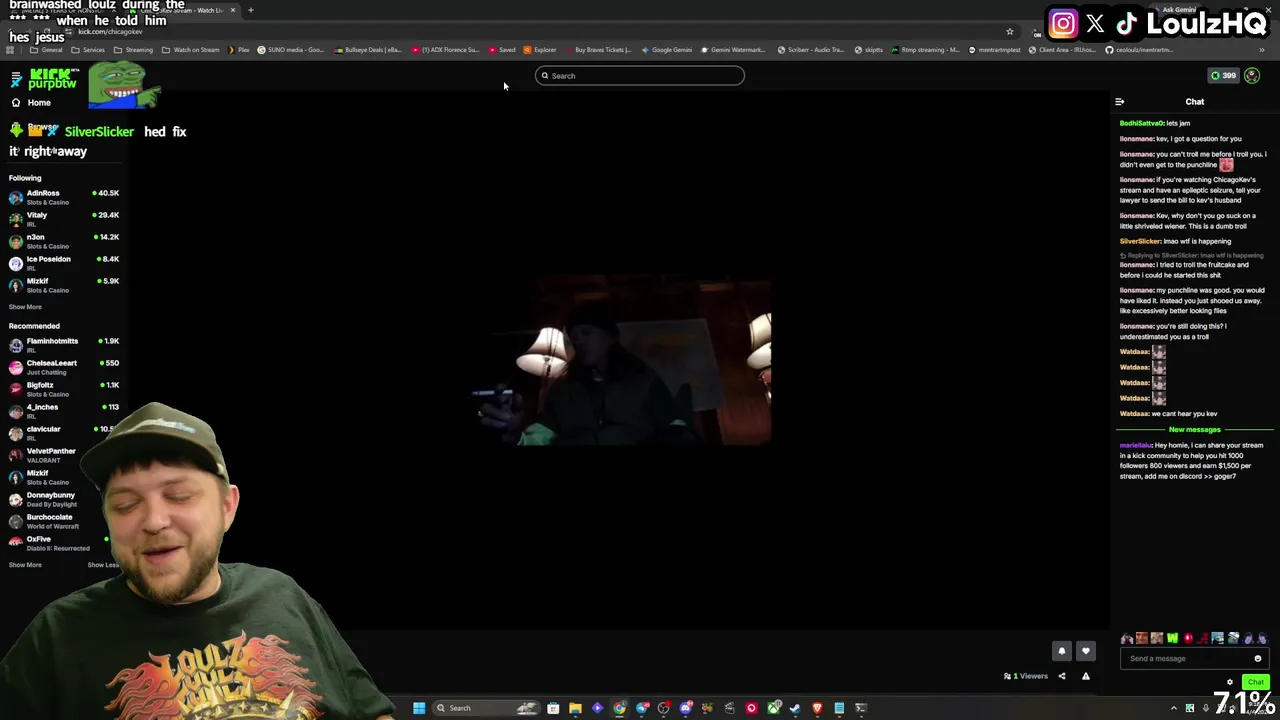Open chat settings with the gear icon

[1230, 682]
